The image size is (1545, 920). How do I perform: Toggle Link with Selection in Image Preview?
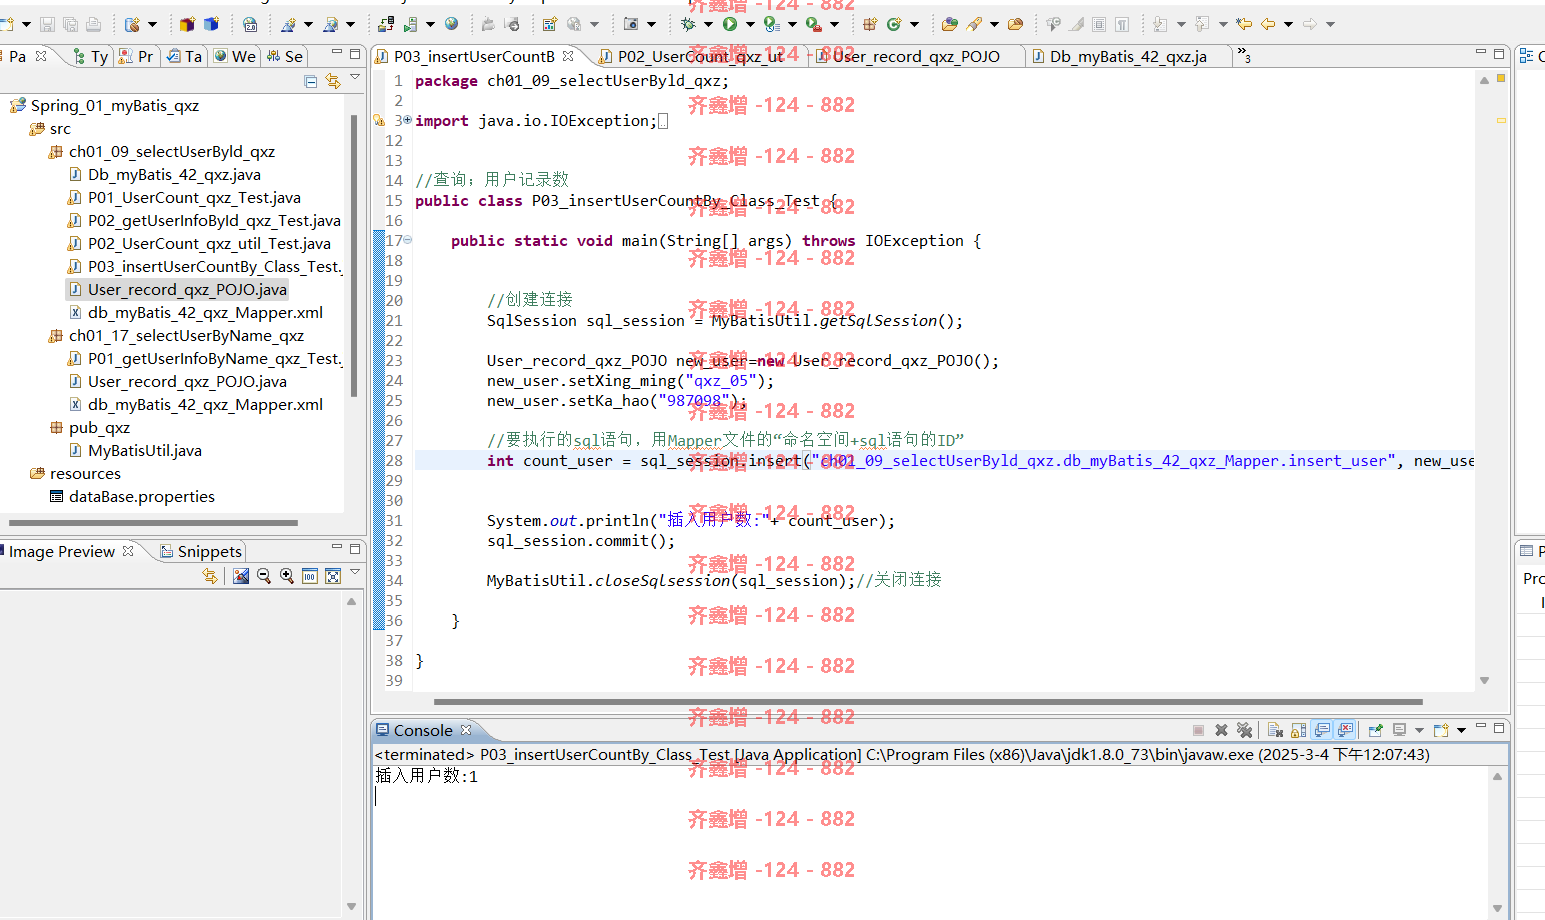tap(210, 576)
